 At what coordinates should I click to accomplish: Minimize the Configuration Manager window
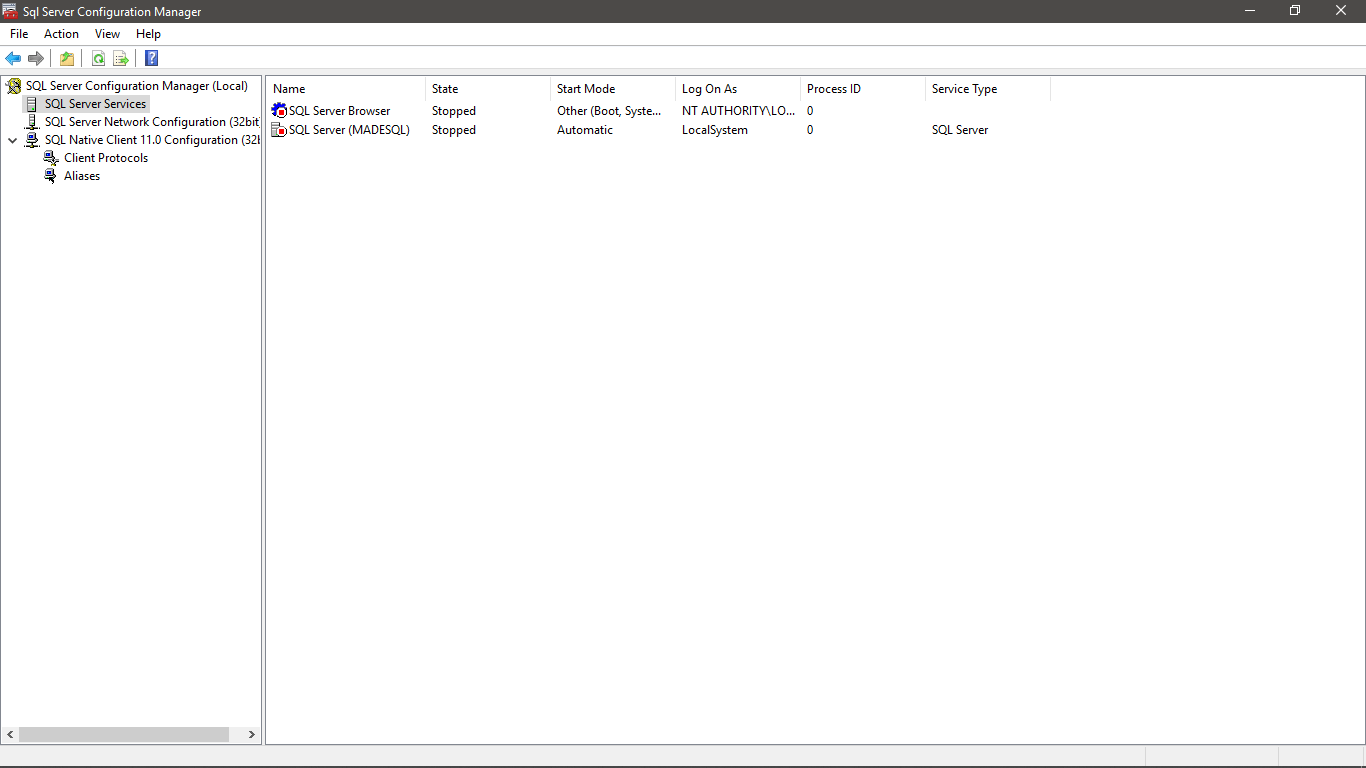tap(1250, 11)
